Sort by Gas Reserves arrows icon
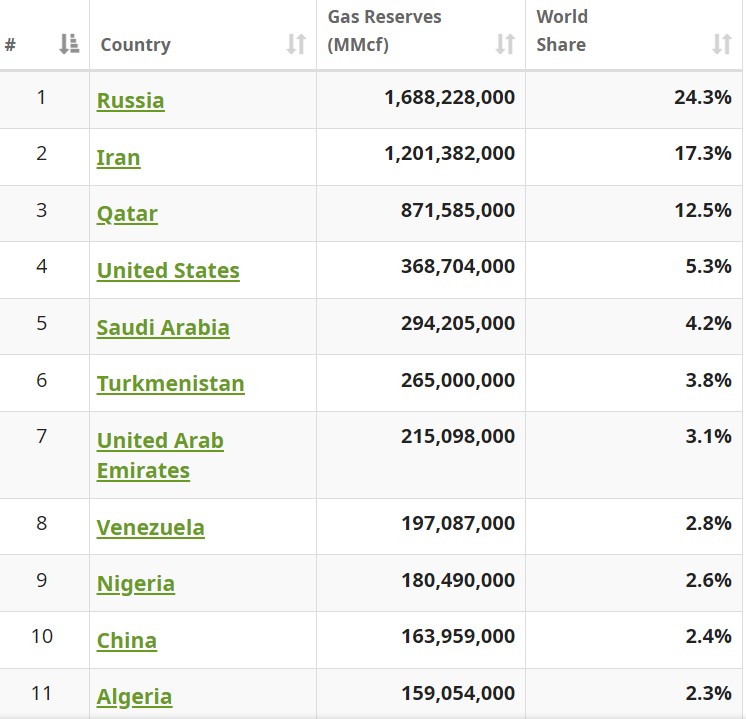The height and width of the screenshot is (719, 746). coord(505,44)
